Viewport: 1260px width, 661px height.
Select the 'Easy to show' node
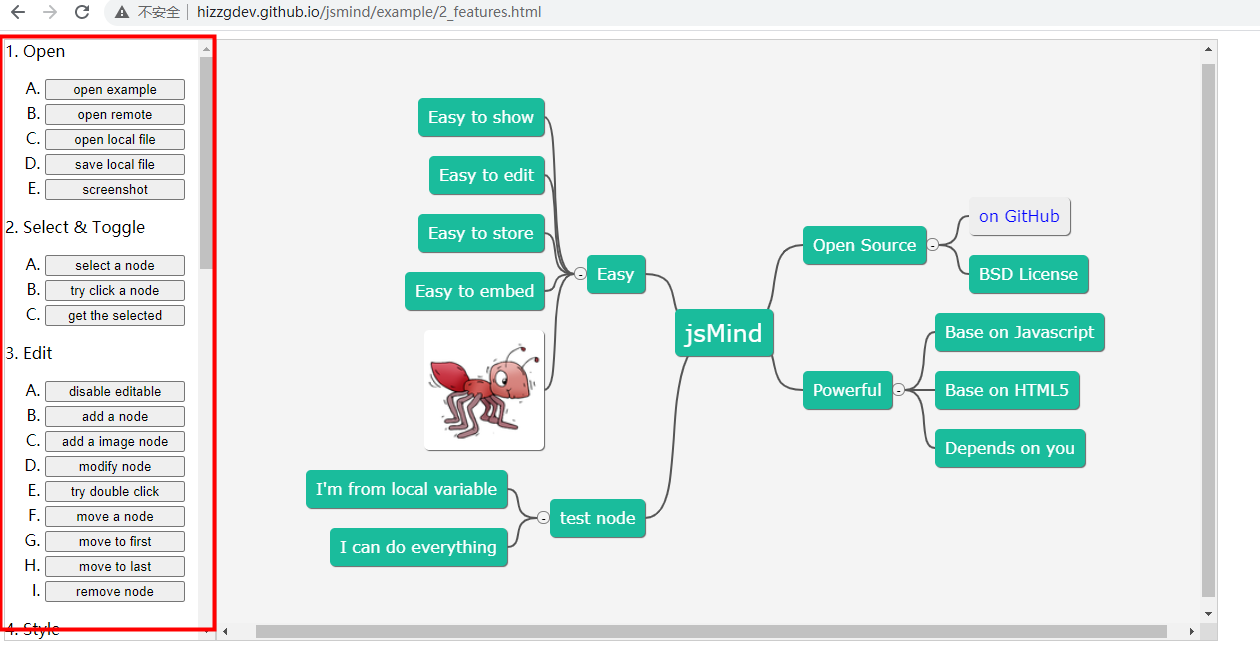[481, 117]
